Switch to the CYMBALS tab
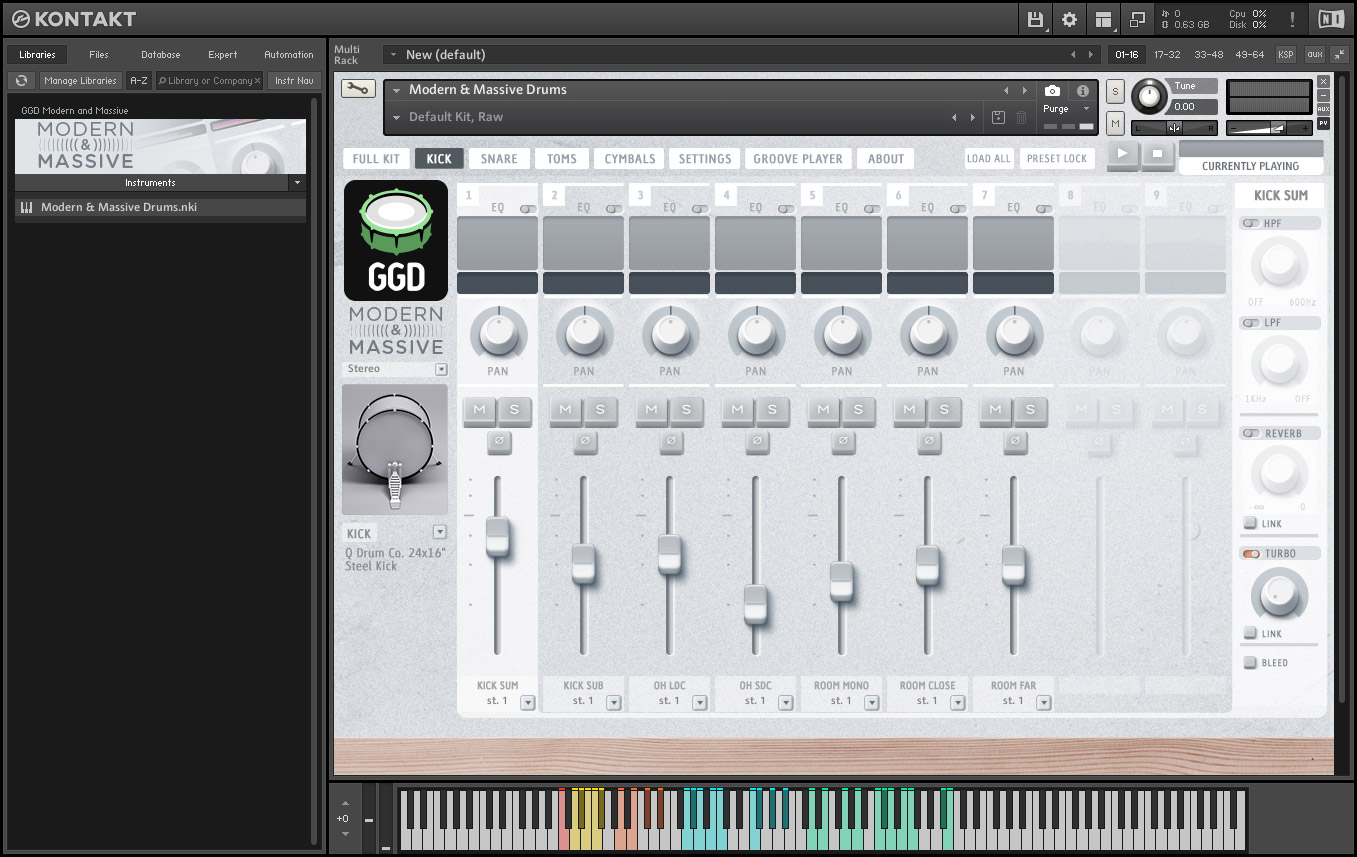Screen dimensions: 1357x857 click(630, 158)
